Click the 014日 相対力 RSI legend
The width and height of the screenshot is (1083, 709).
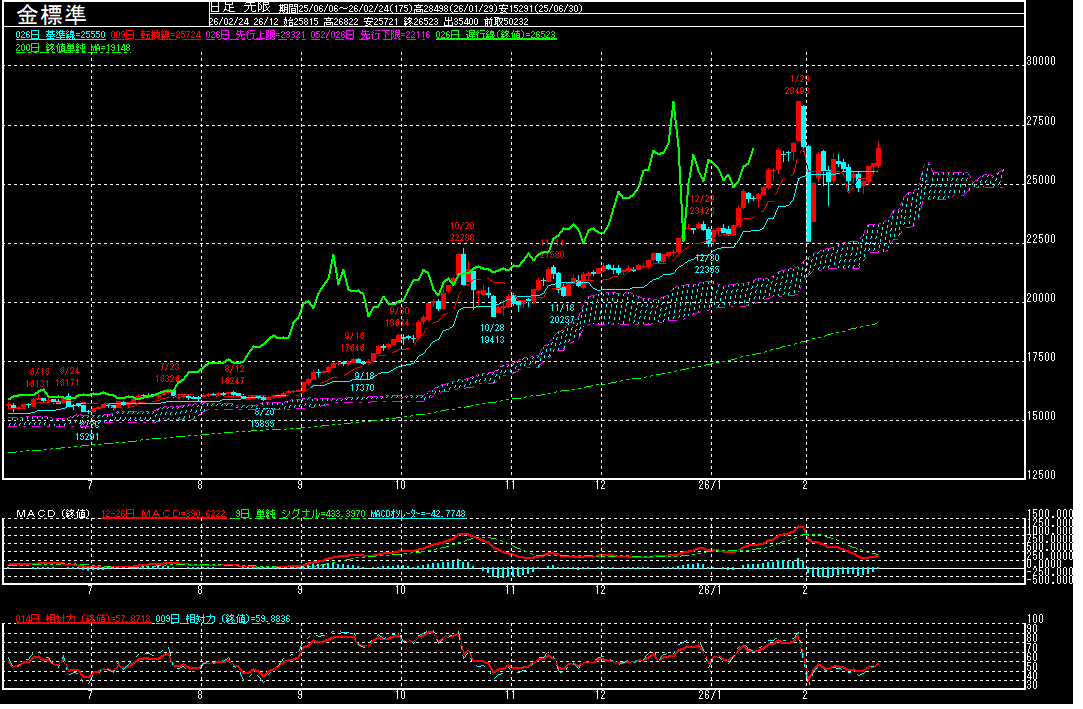pyautogui.click(x=82, y=618)
